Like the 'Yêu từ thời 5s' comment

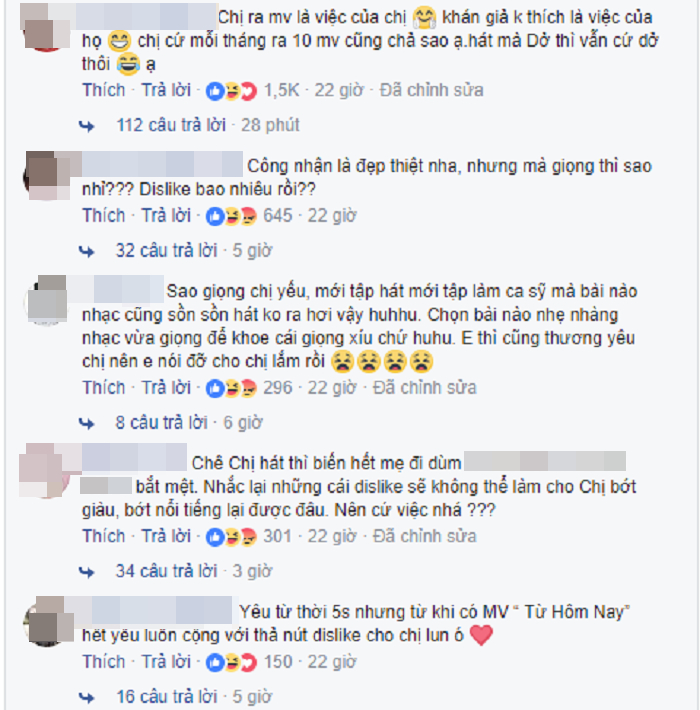(x=104, y=662)
